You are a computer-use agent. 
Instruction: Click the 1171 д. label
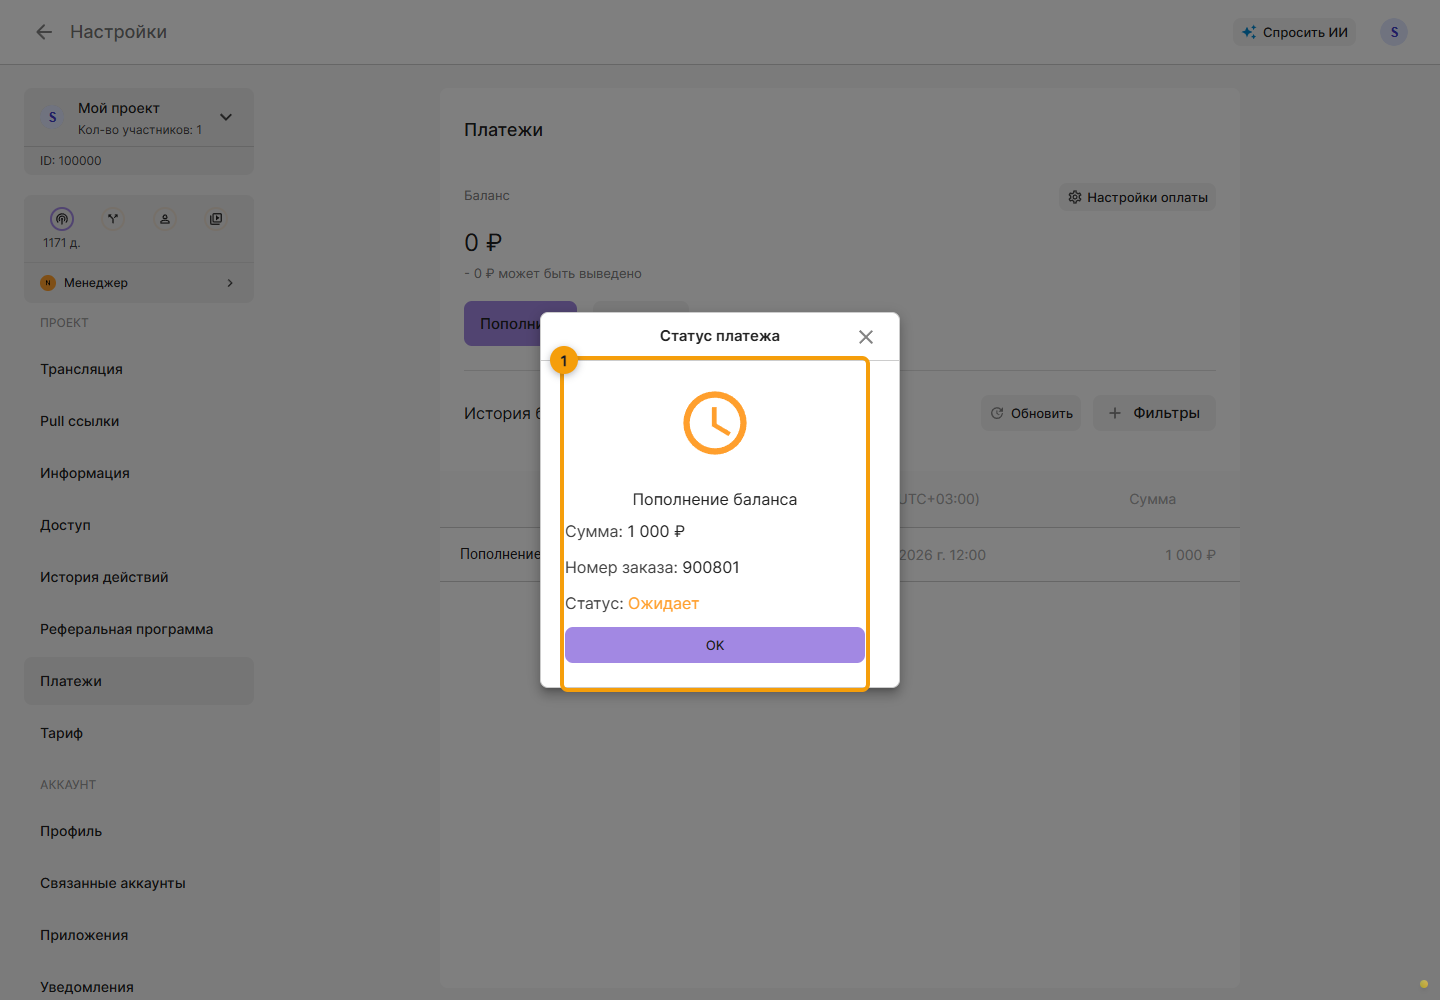(x=62, y=243)
